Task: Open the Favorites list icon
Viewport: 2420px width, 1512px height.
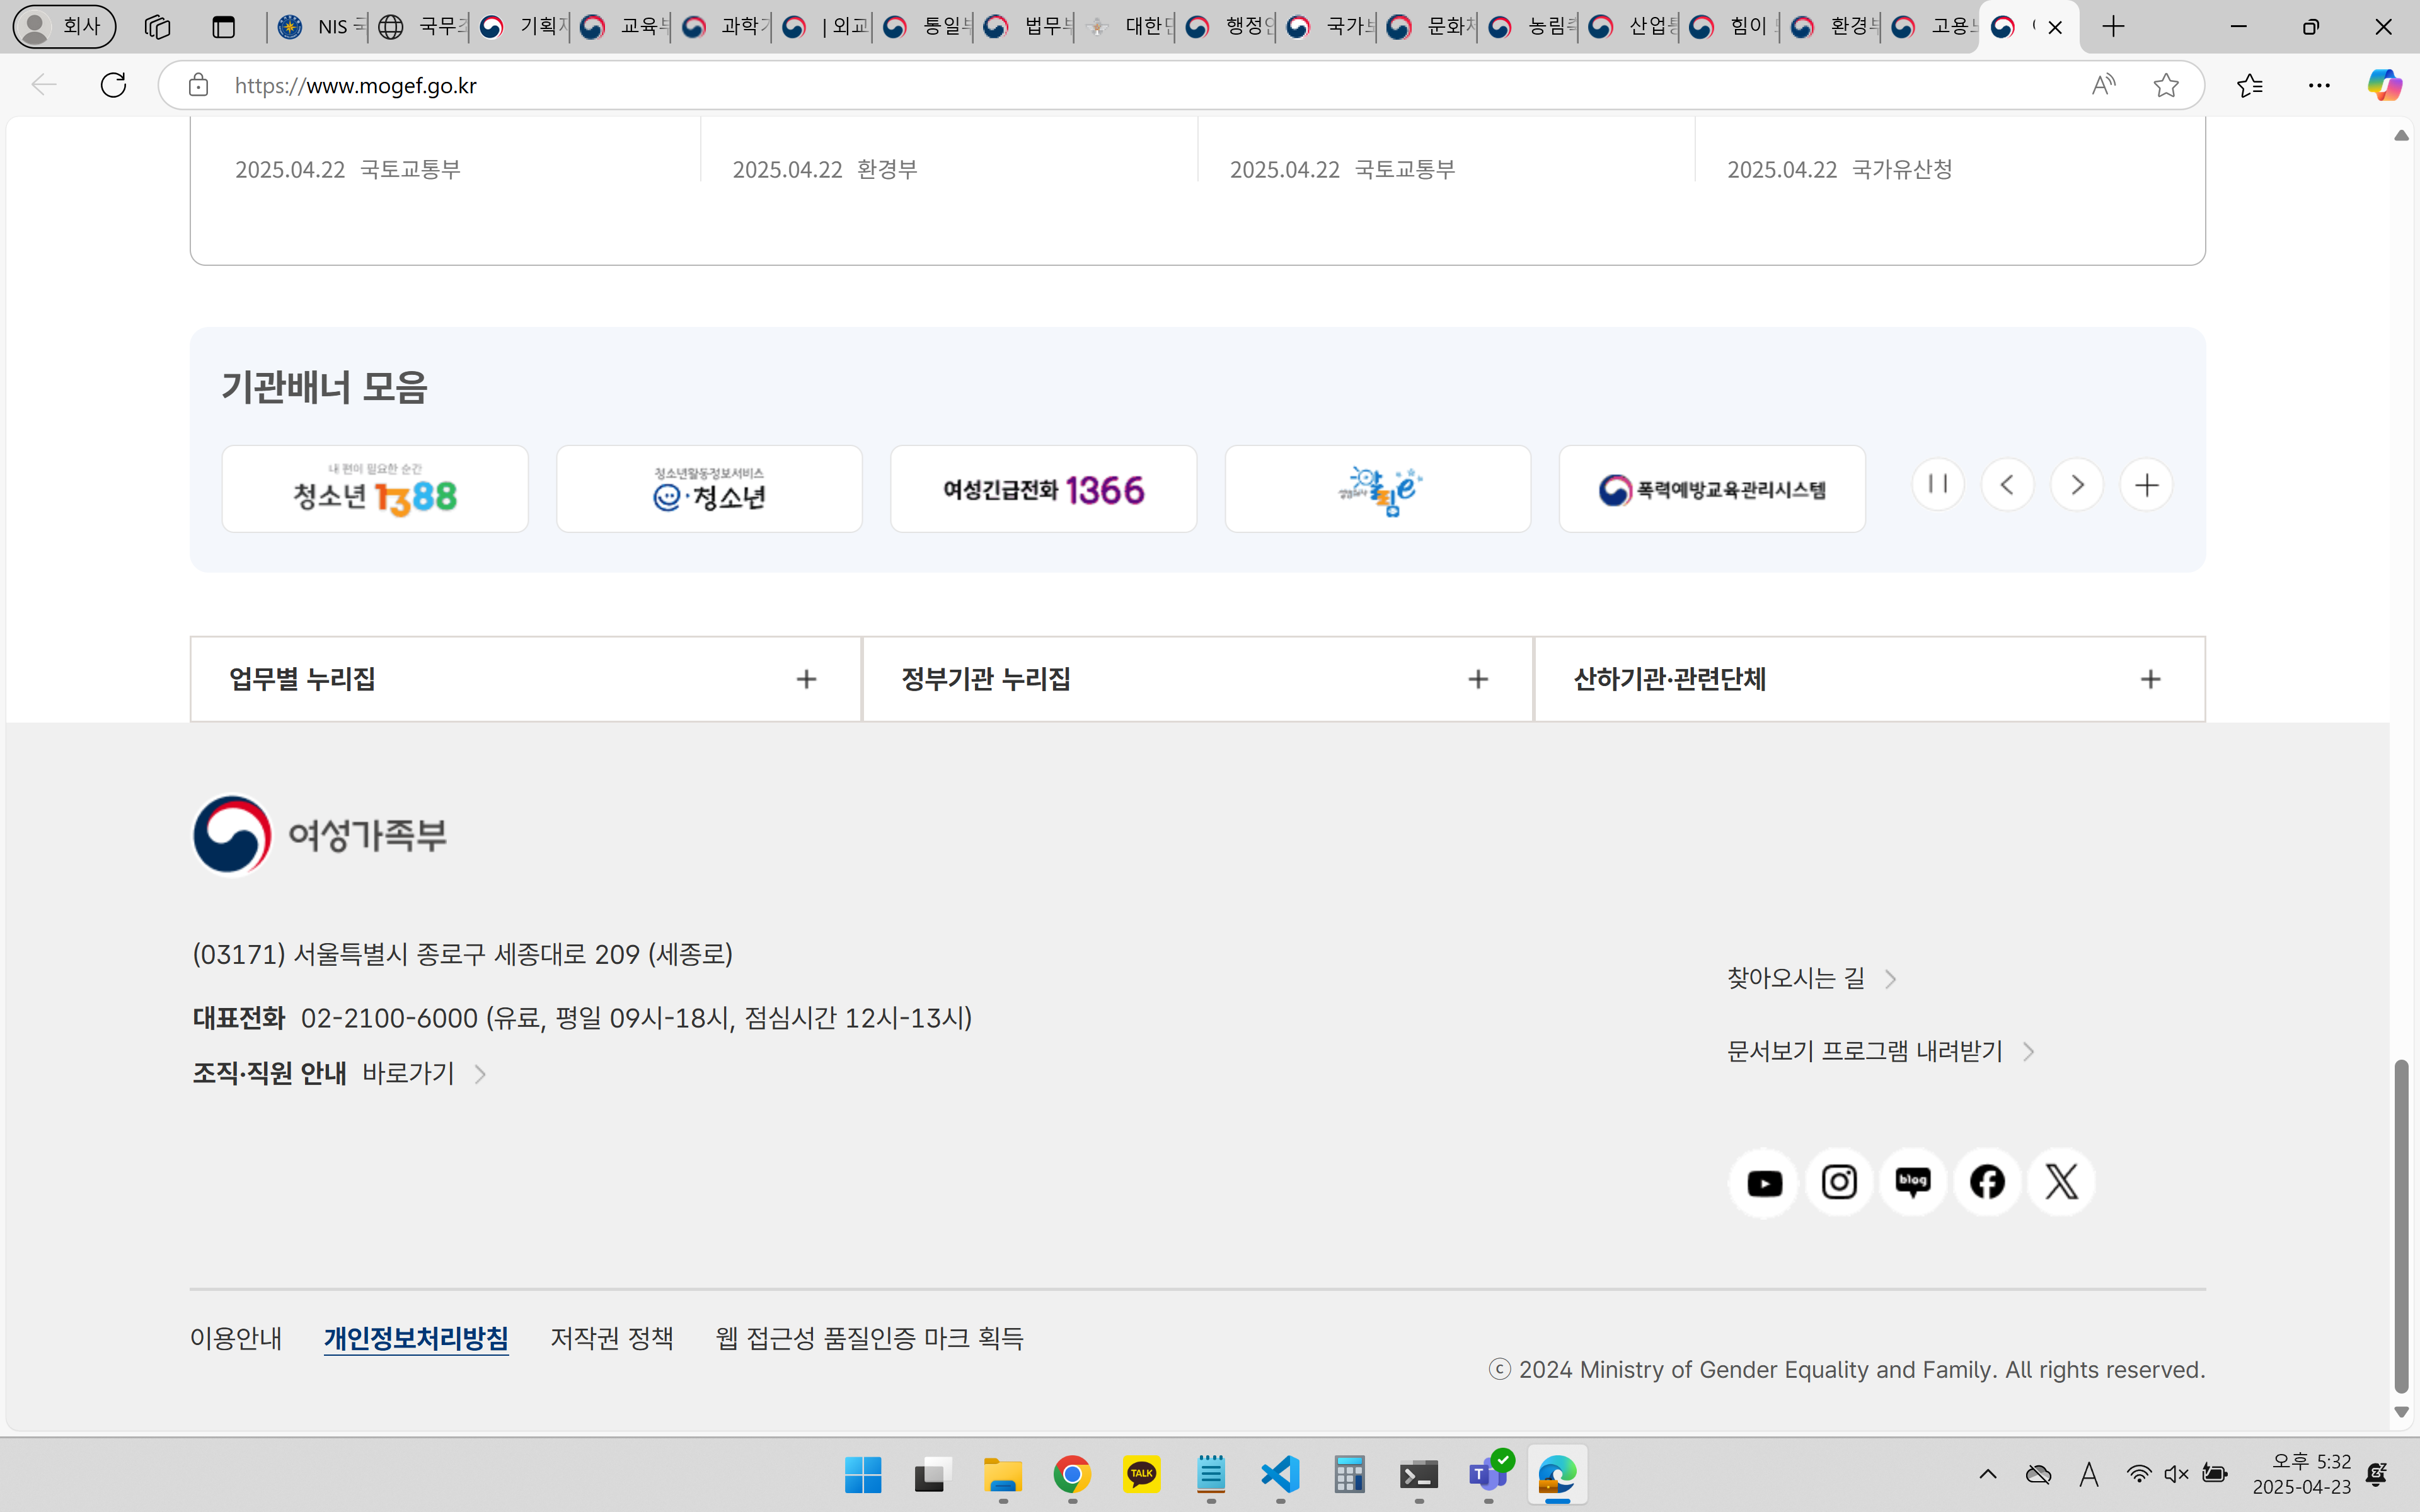Action: pyautogui.click(x=2250, y=85)
